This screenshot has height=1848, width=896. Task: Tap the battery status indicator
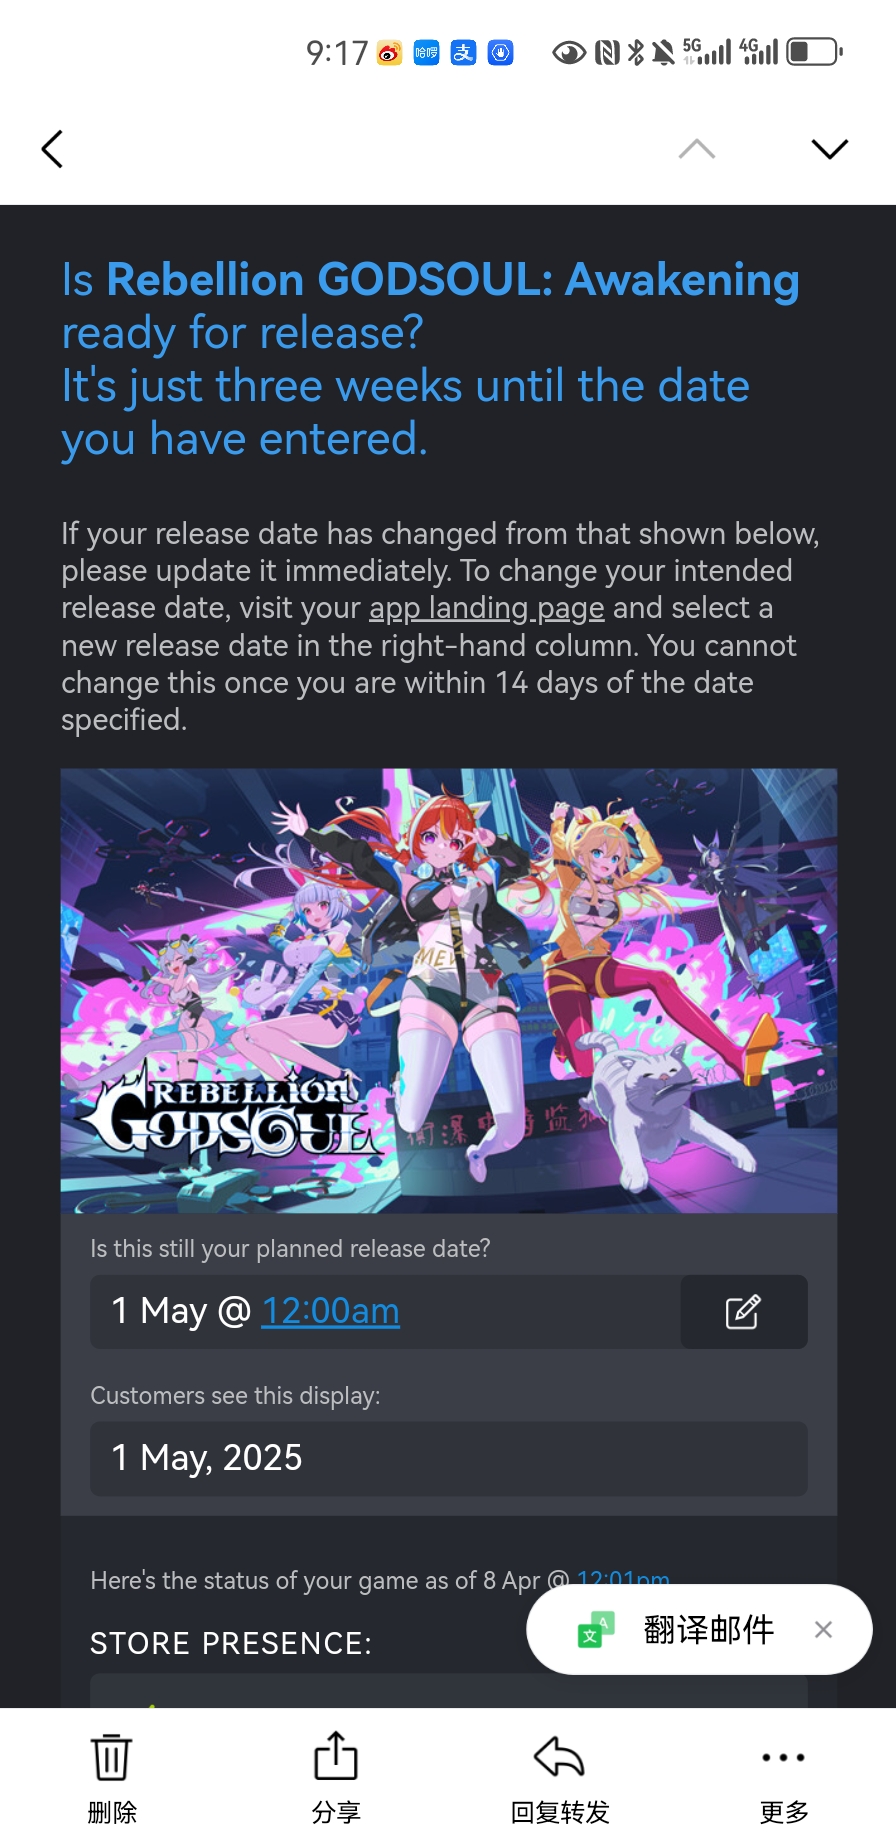point(814,52)
